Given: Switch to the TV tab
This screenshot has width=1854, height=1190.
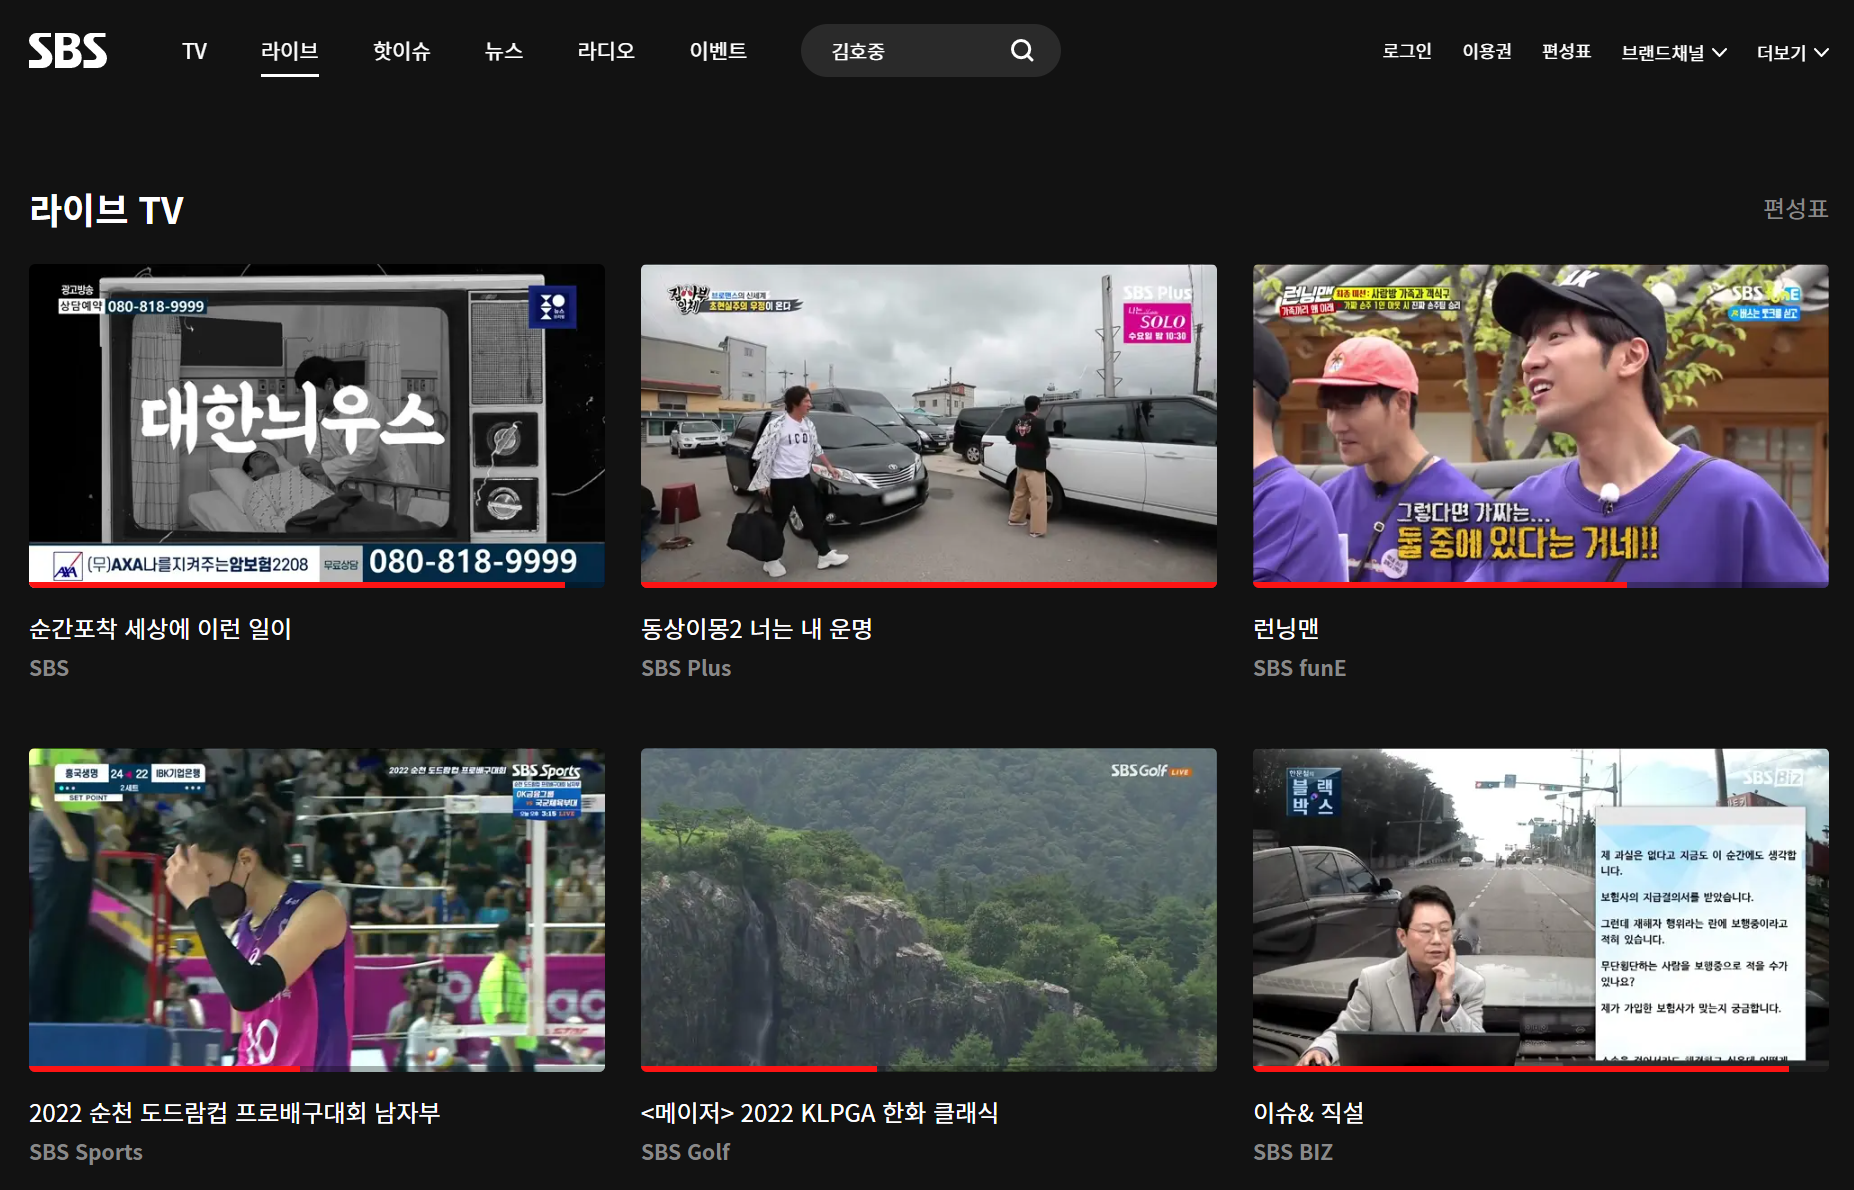Looking at the screenshot, I should (194, 51).
